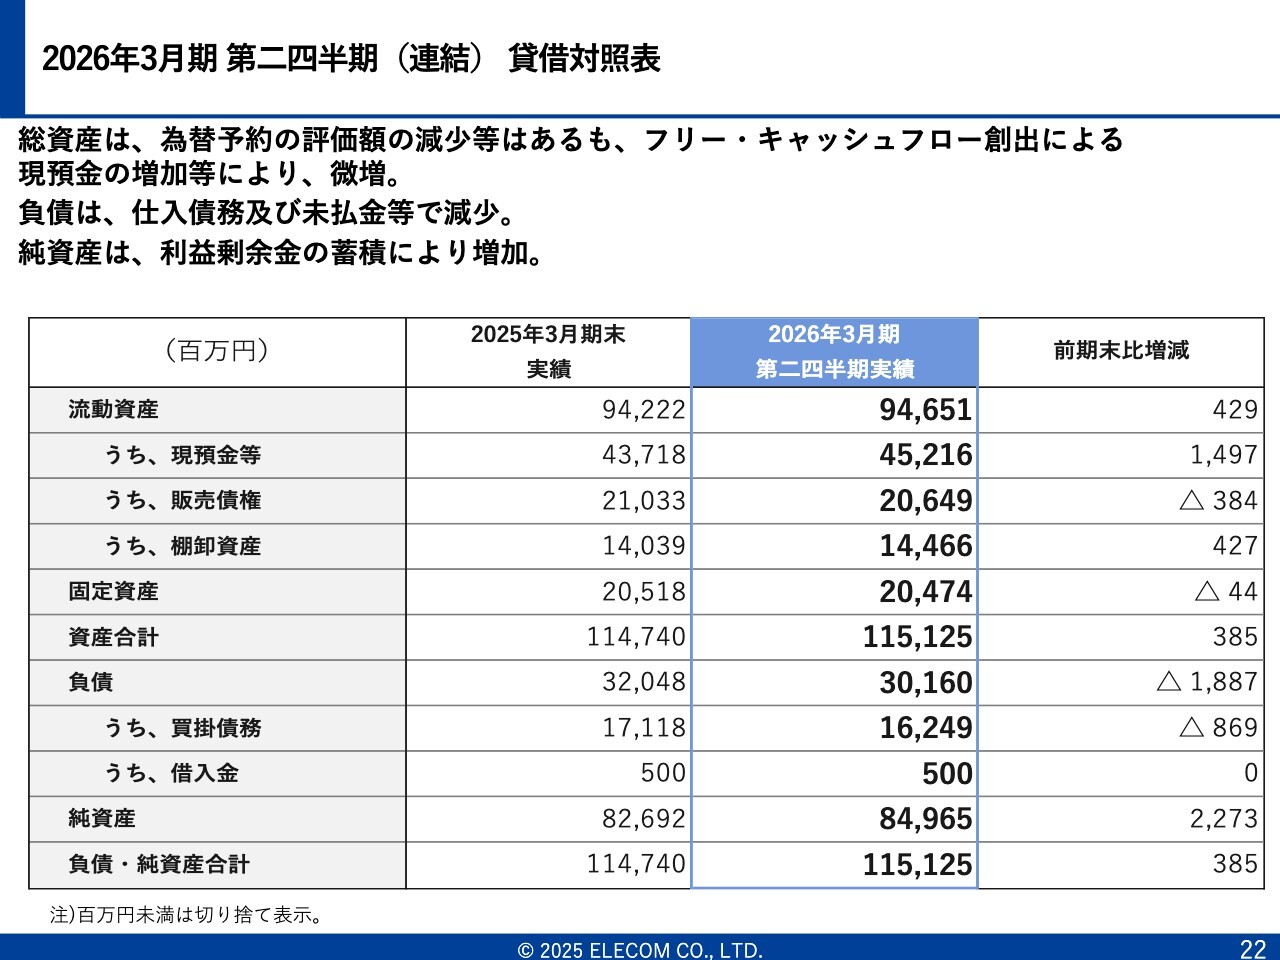
Task: Click the ELECOM CO., LTD. copyright text
Action: coord(640,950)
